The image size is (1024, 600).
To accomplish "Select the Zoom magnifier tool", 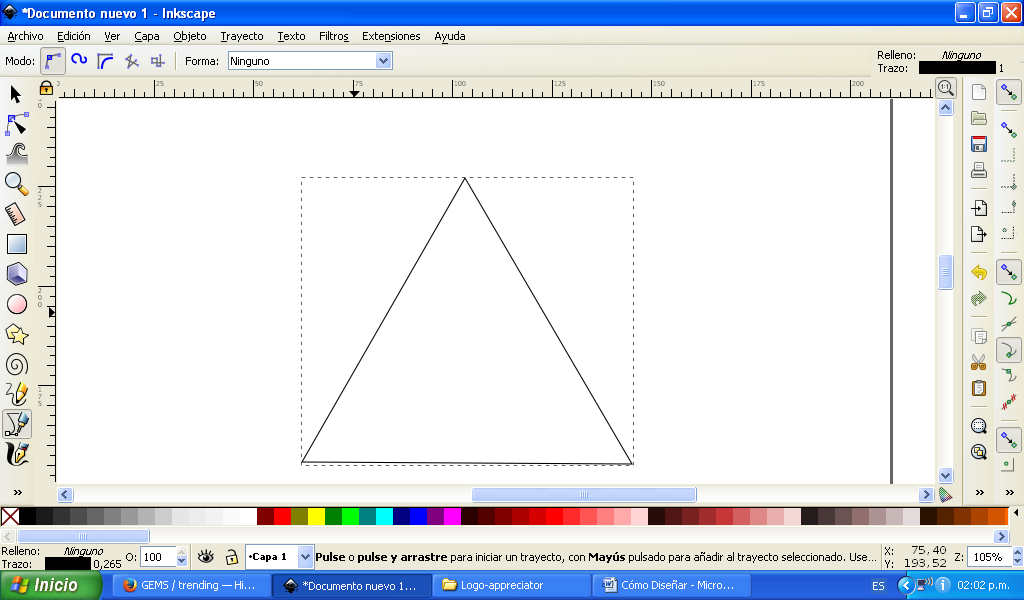I will [x=16, y=184].
